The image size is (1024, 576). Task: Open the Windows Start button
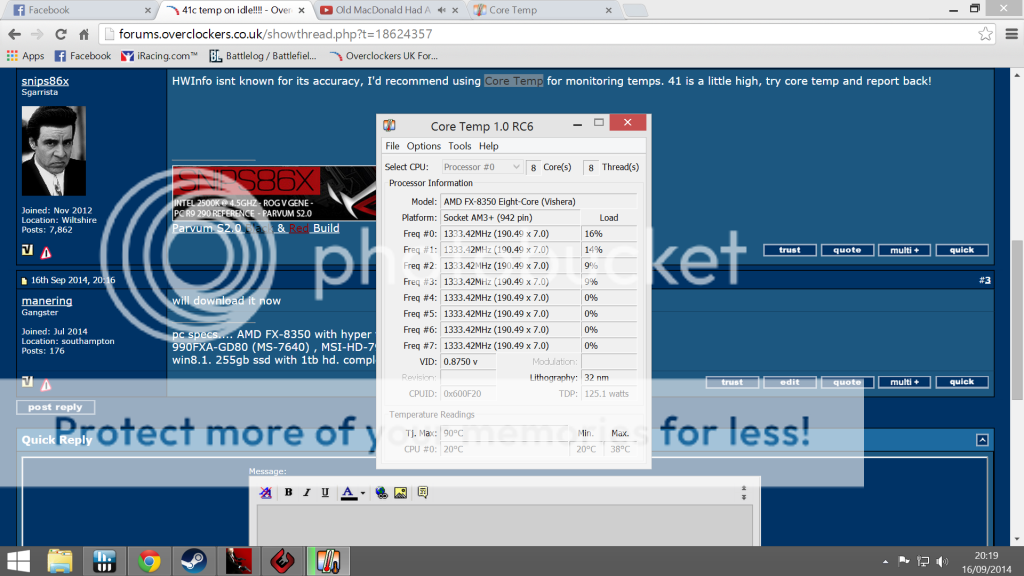(18, 561)
